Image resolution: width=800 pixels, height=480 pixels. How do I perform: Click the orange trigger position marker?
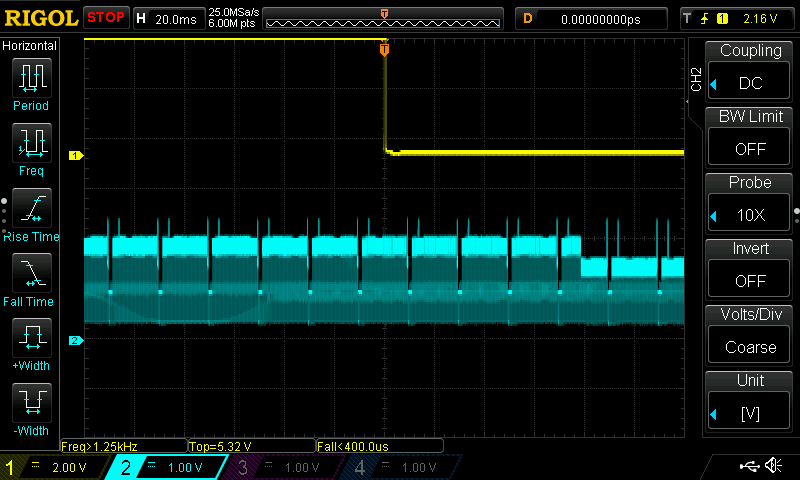[384, 49]
